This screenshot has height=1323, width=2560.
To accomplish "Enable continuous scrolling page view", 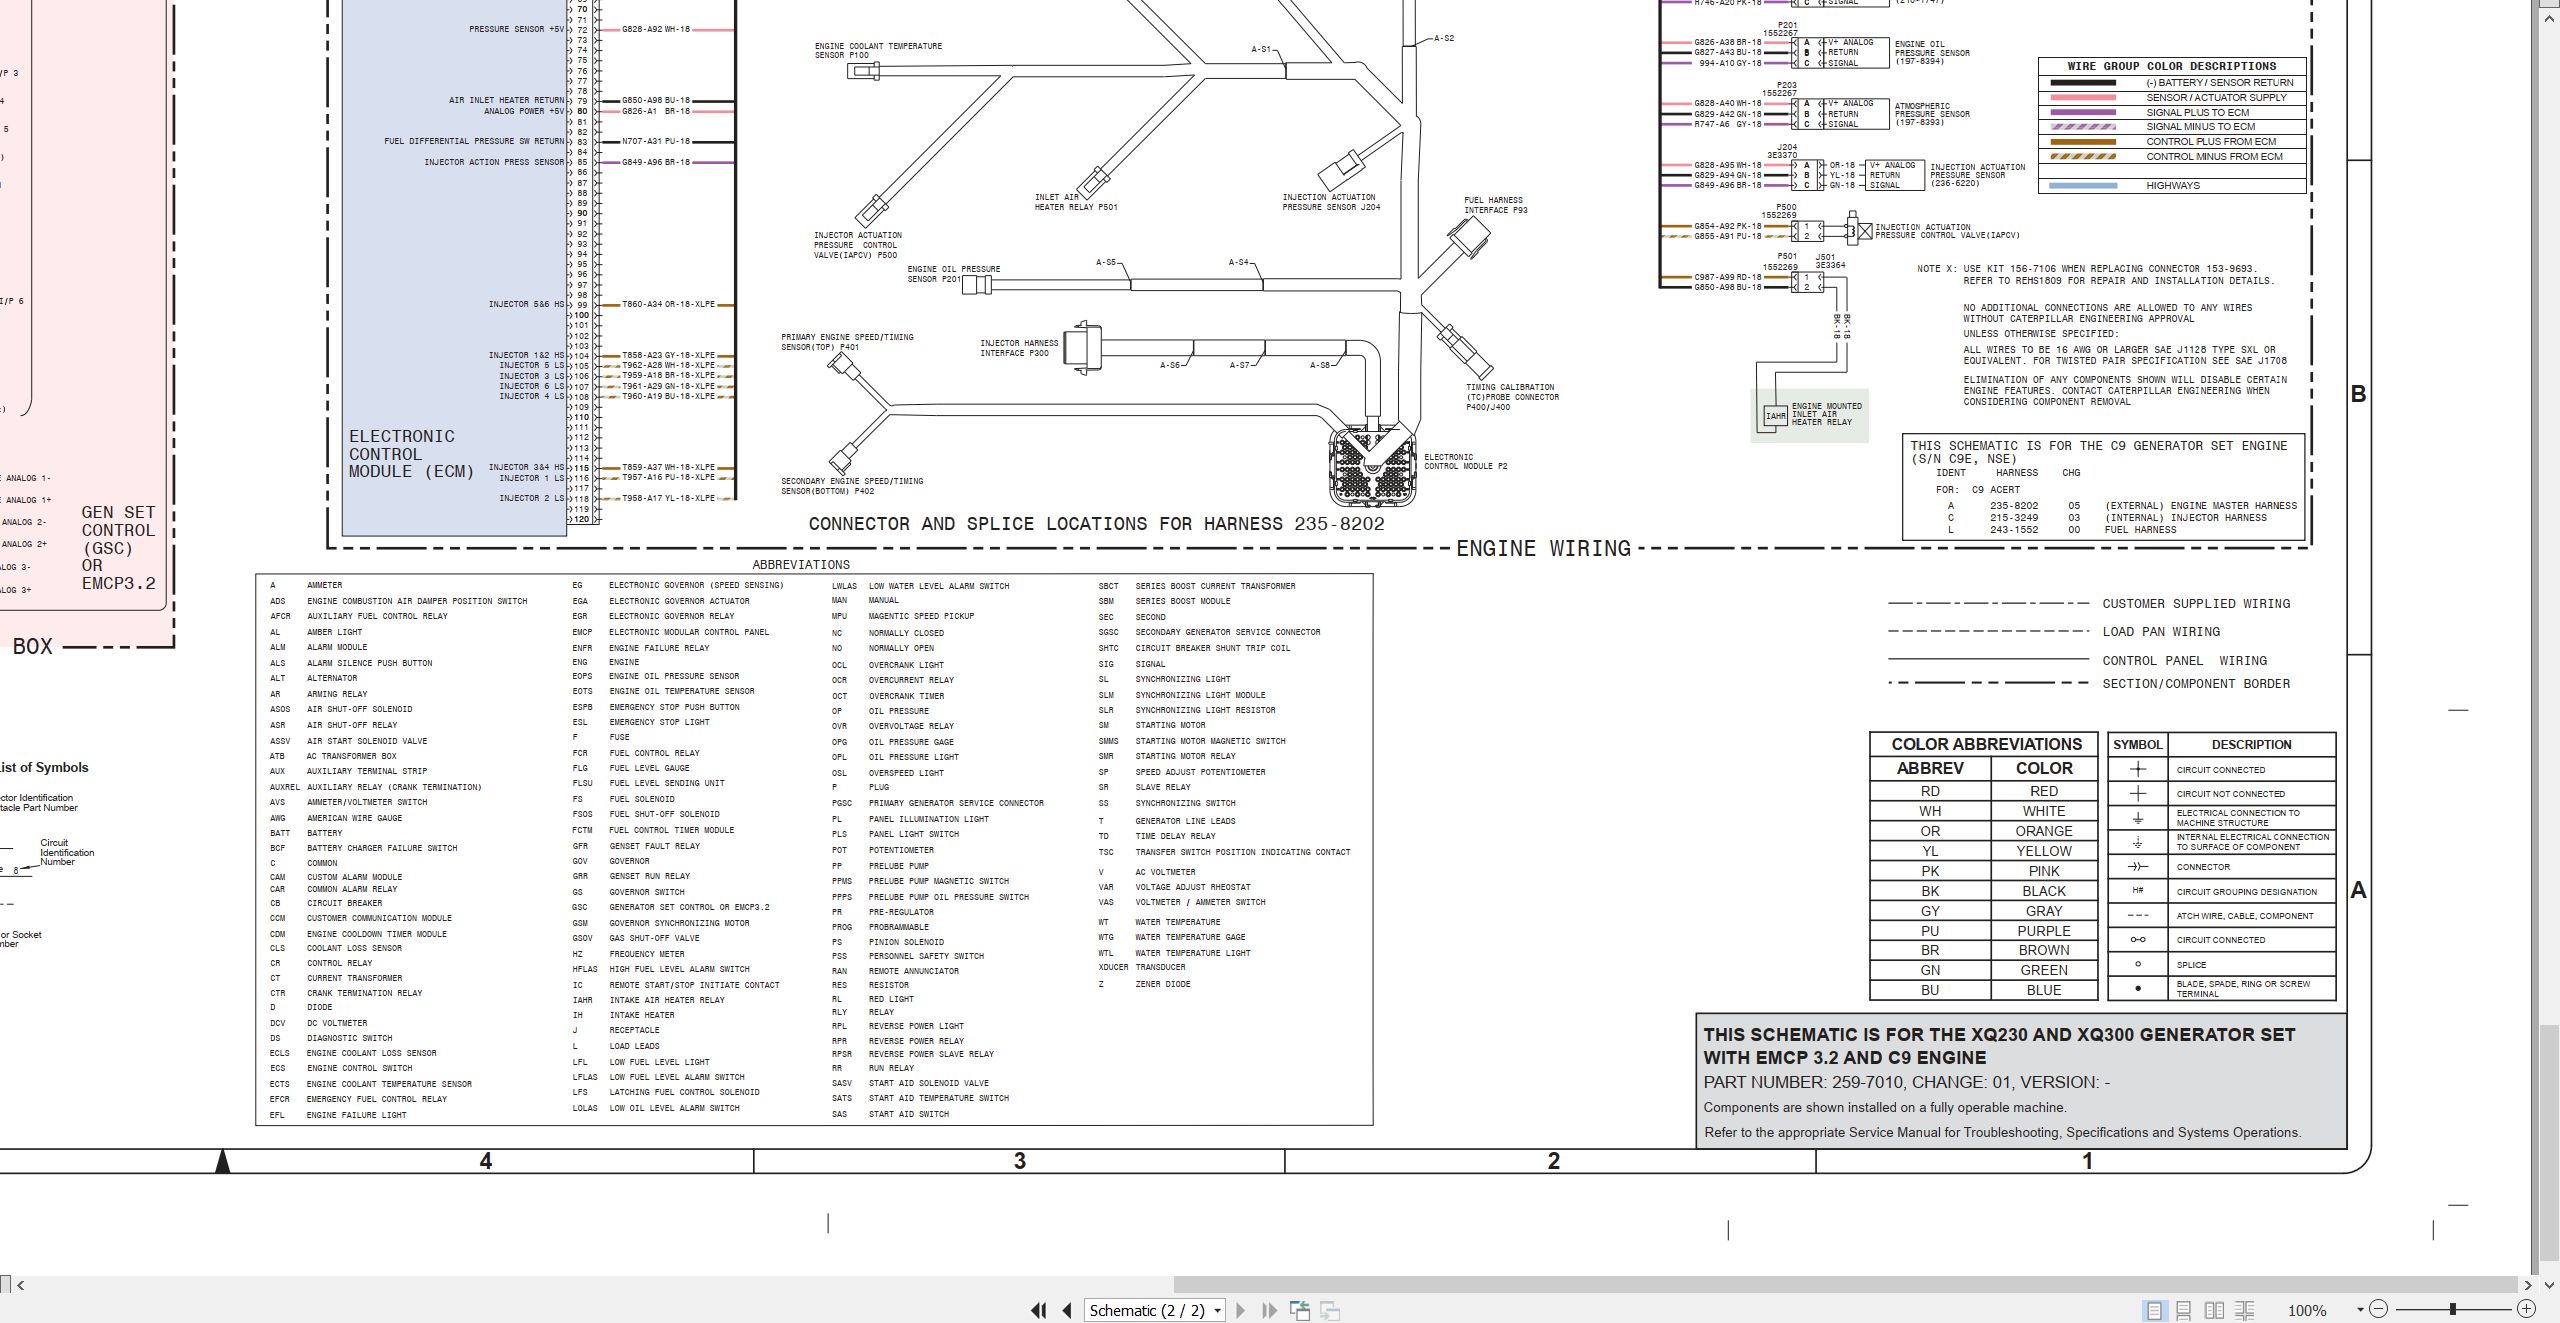I will 2184,1310.
